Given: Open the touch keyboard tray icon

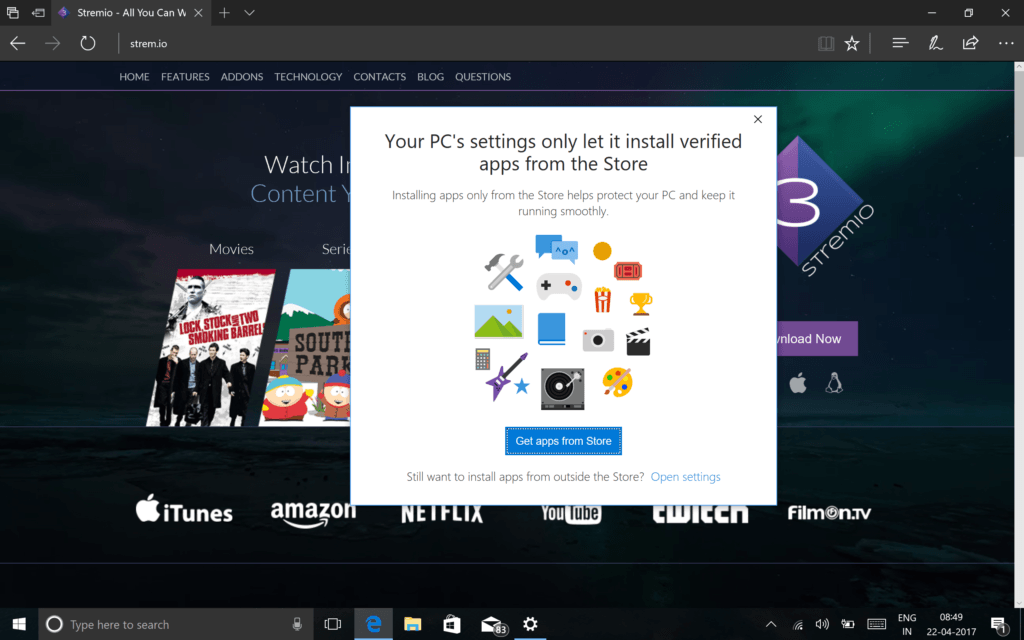Looking at the screenshot, I should click(x=876, y=624).
